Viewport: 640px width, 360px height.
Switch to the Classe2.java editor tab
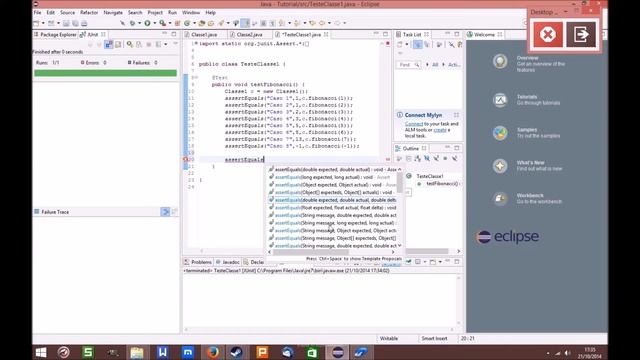pos(249,35)
